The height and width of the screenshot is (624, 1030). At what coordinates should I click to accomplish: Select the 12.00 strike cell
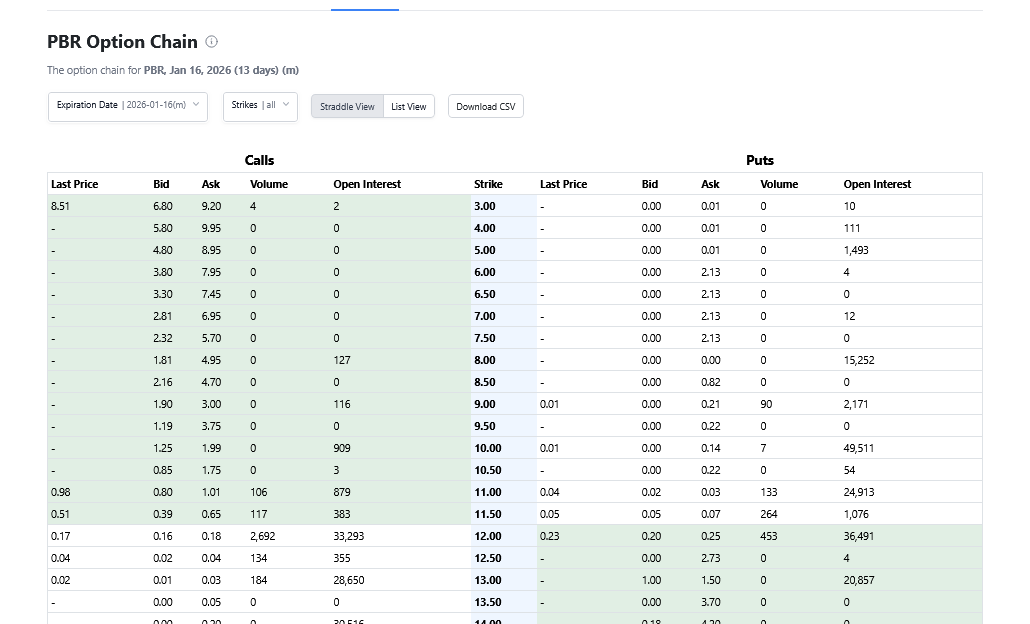pos(488,536)
